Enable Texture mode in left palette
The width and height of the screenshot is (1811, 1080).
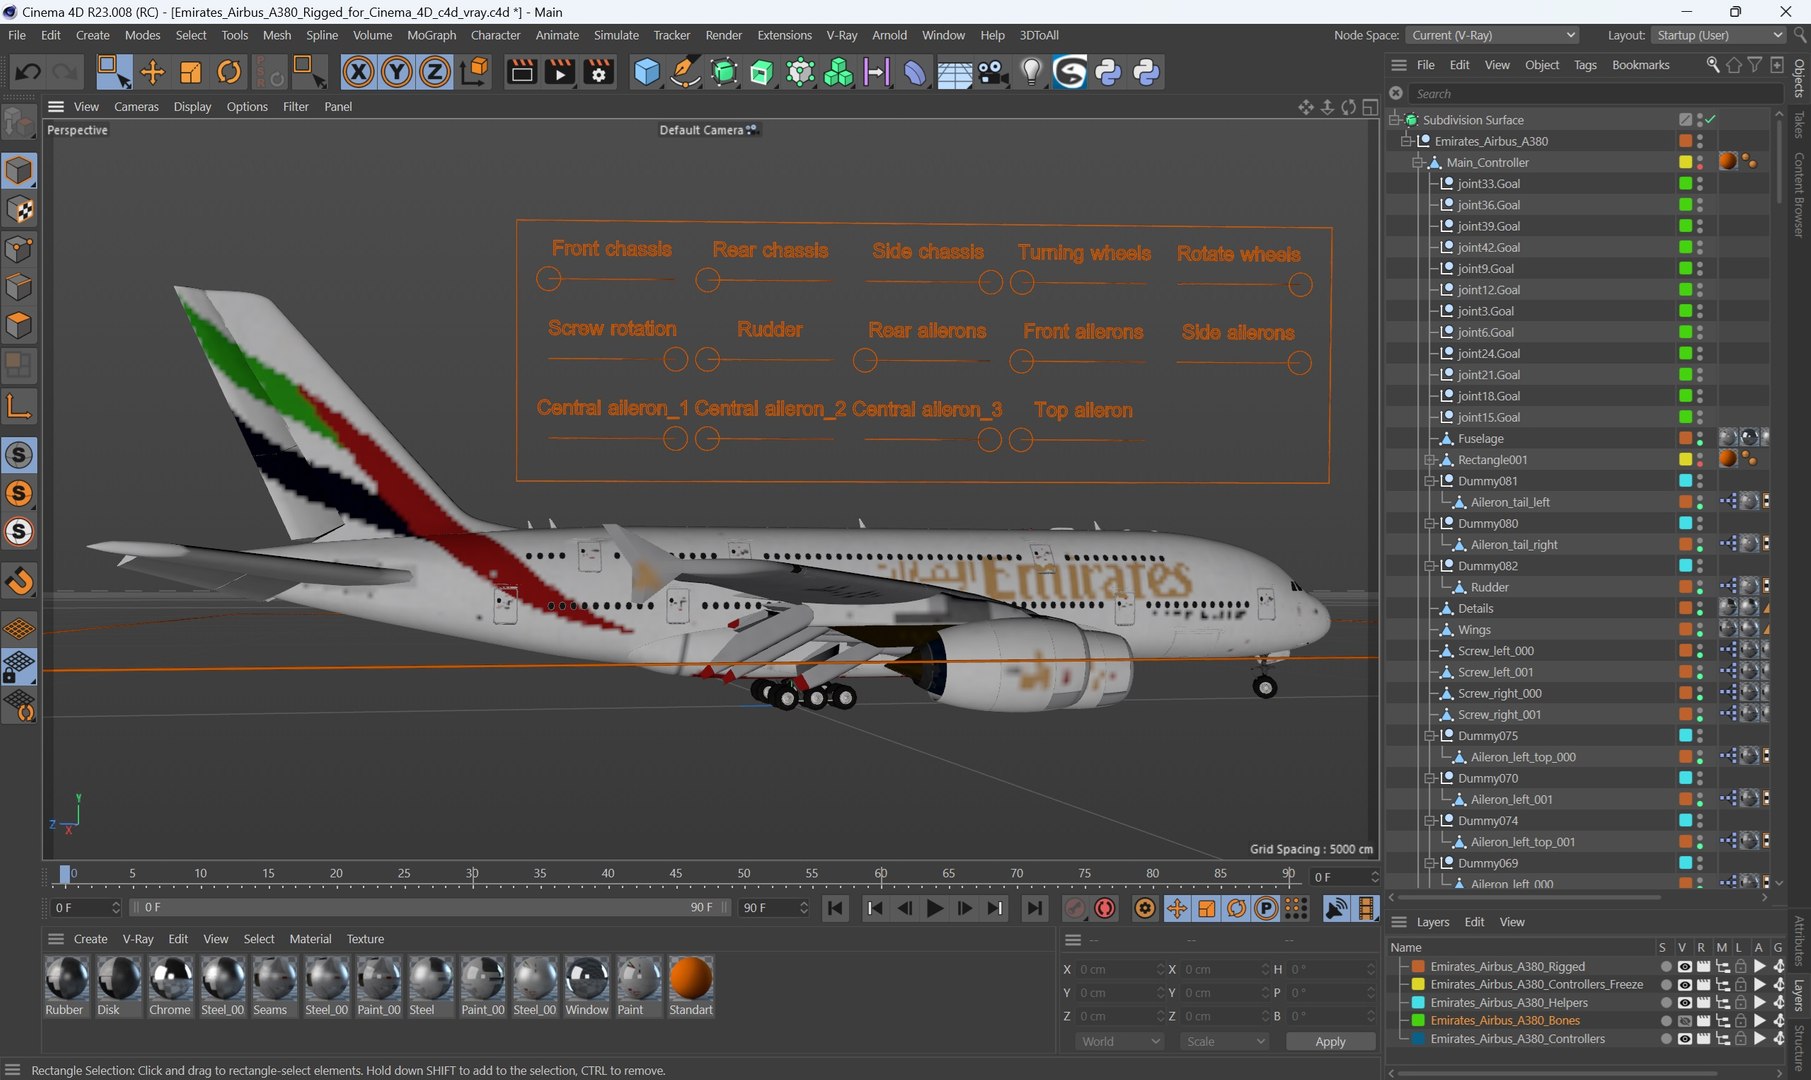point(19,210)
